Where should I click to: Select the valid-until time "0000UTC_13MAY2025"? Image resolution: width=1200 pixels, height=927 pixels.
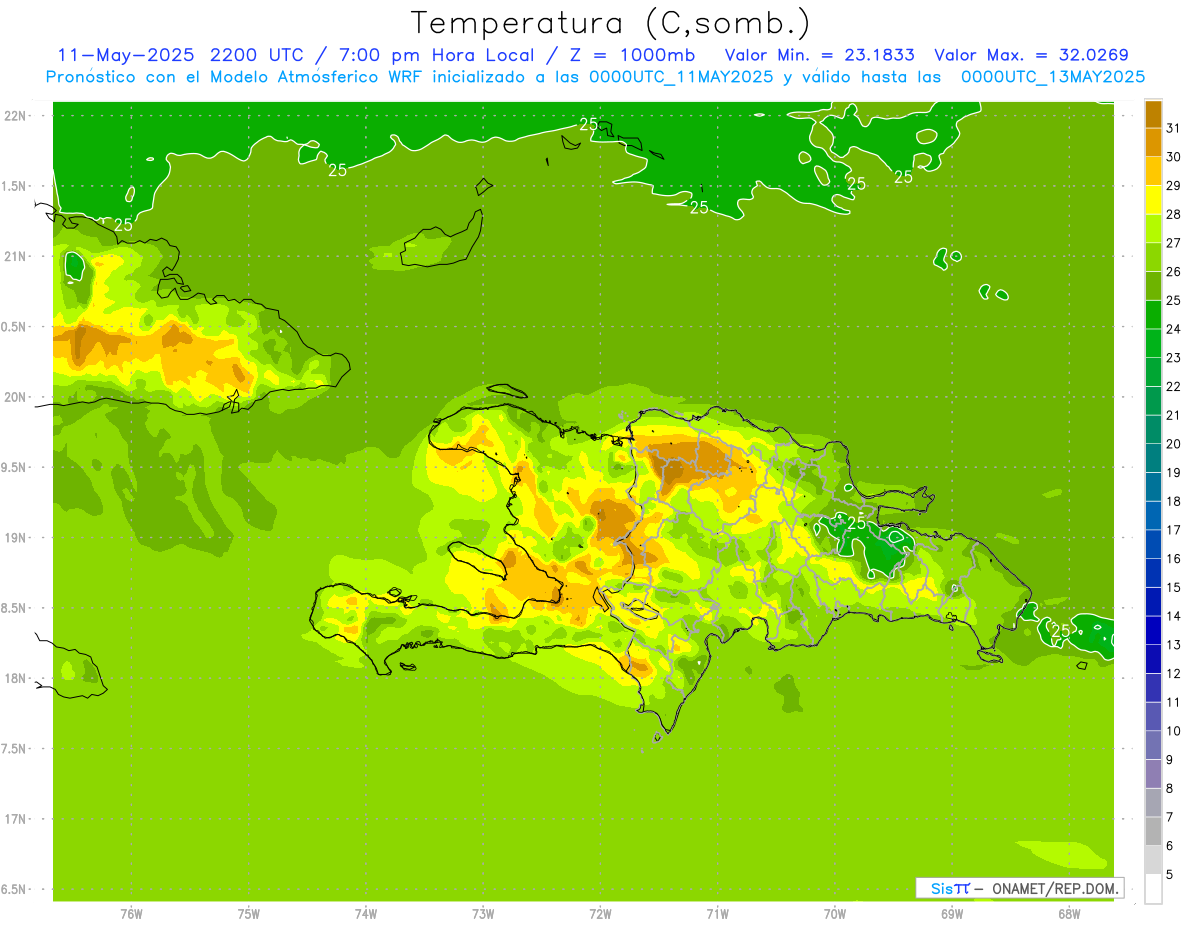pos(1053,77)
